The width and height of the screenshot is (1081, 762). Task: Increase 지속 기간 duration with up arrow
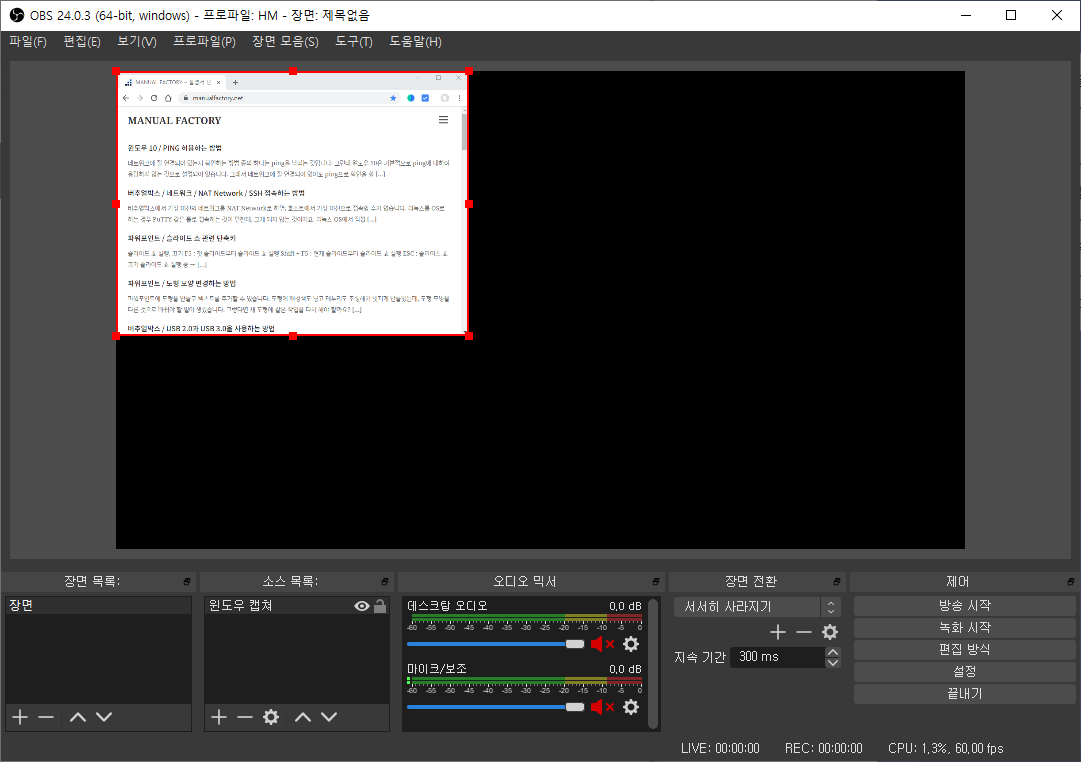[833, 652]
